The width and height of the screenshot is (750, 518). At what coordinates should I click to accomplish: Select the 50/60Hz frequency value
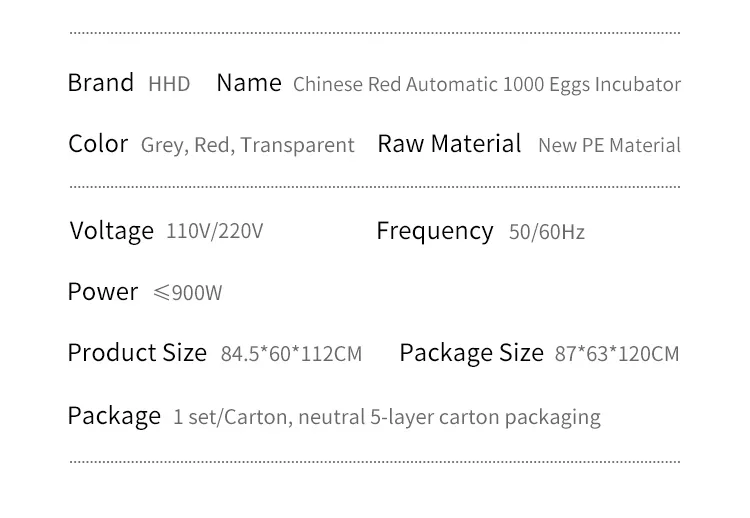pos(546,232)
